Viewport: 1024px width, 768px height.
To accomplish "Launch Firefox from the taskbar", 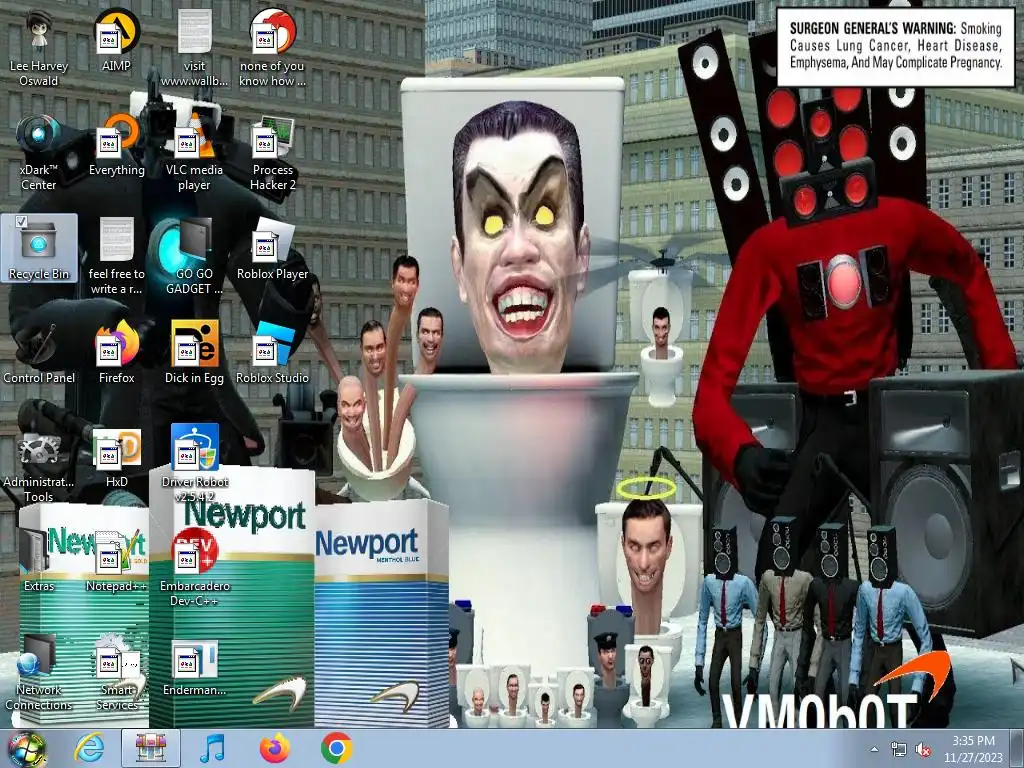I will [274, 748].
